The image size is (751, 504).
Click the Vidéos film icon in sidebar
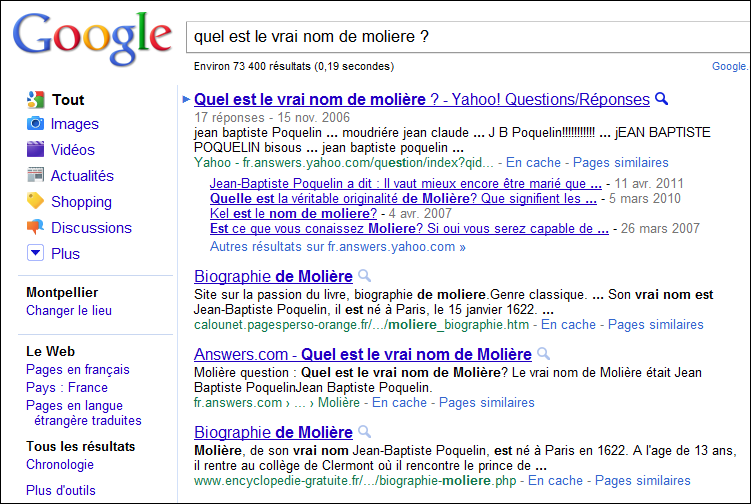pyautogui.click(x=35, y=150)
